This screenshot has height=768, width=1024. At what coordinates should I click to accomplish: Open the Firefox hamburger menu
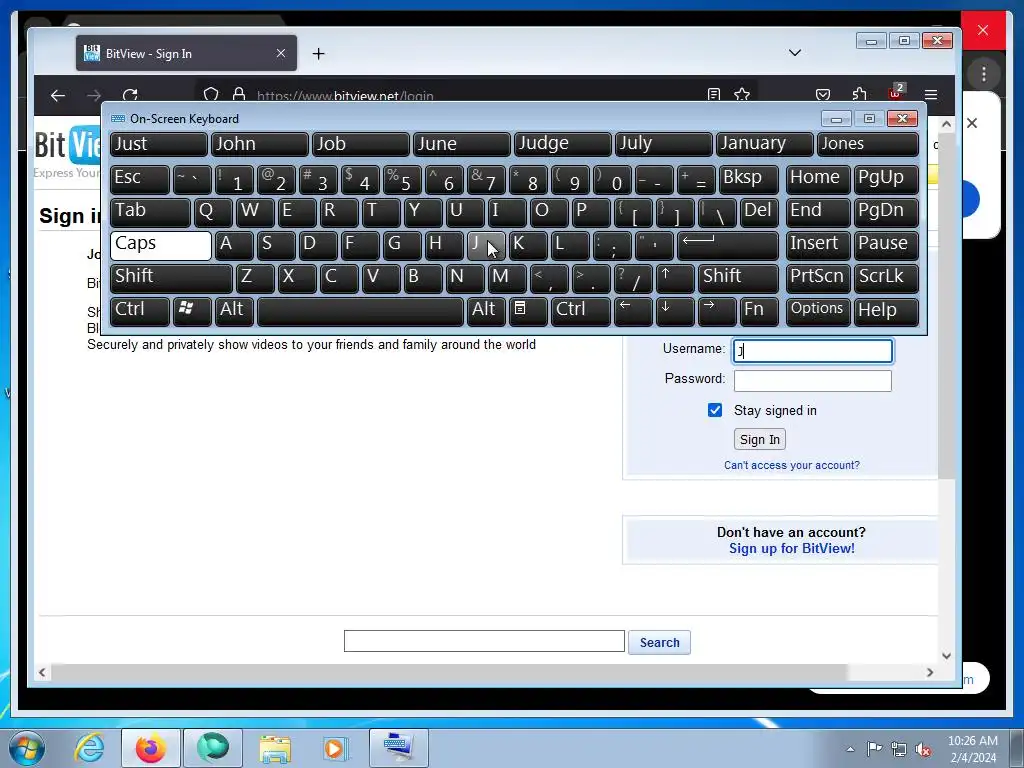pyautogui.click(x=931, y=95)
